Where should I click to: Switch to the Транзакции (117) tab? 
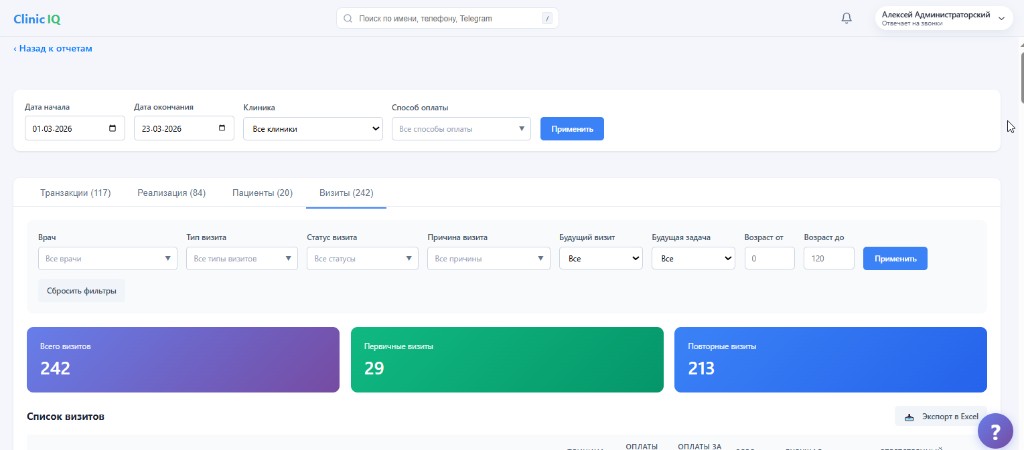75,193
